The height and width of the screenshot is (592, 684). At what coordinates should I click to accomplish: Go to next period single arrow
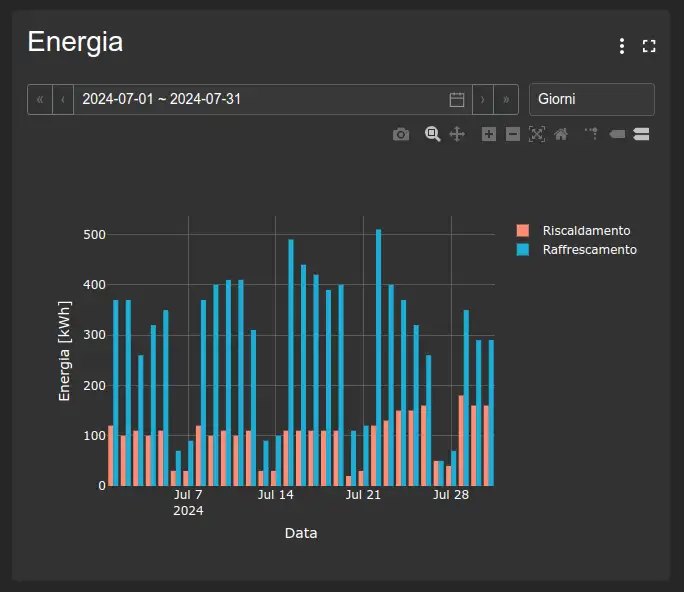coord(482,99)
